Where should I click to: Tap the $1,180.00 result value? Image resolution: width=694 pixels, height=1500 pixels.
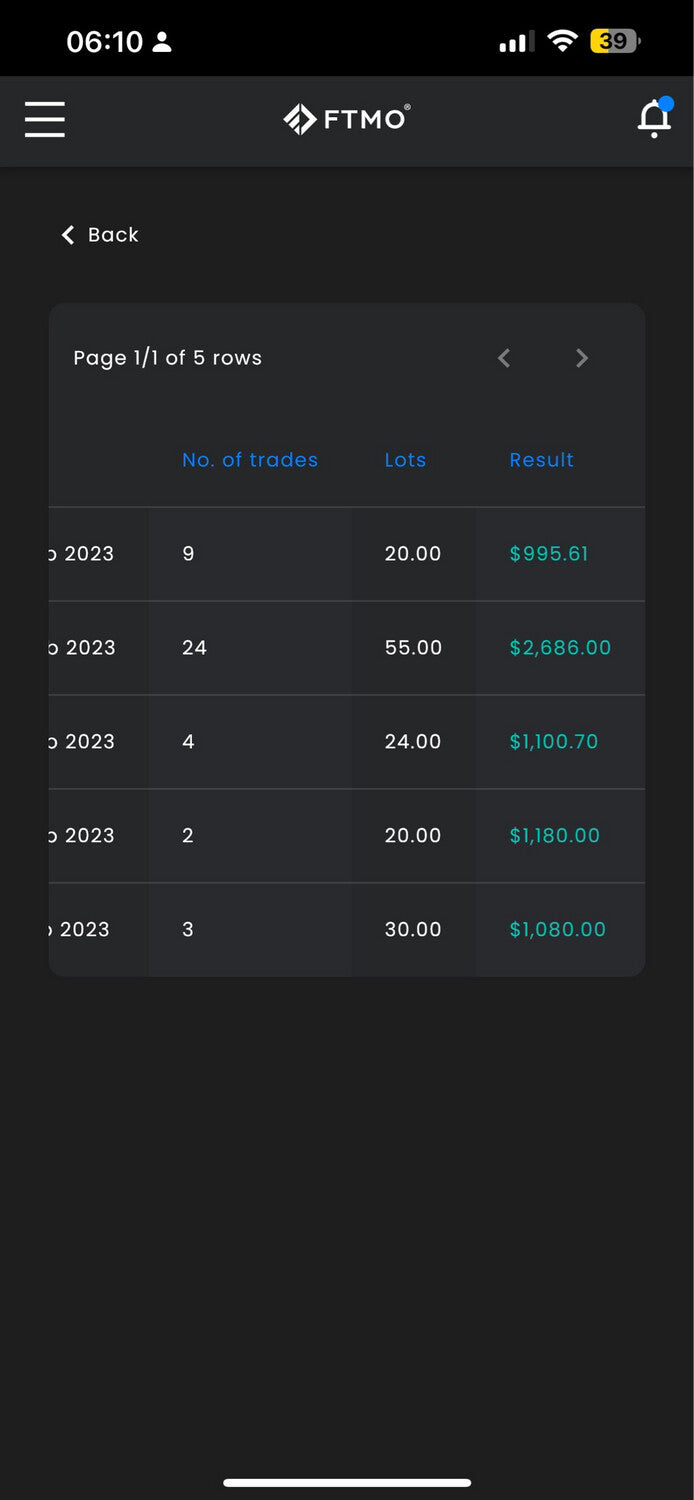click(x=555, y=836)
